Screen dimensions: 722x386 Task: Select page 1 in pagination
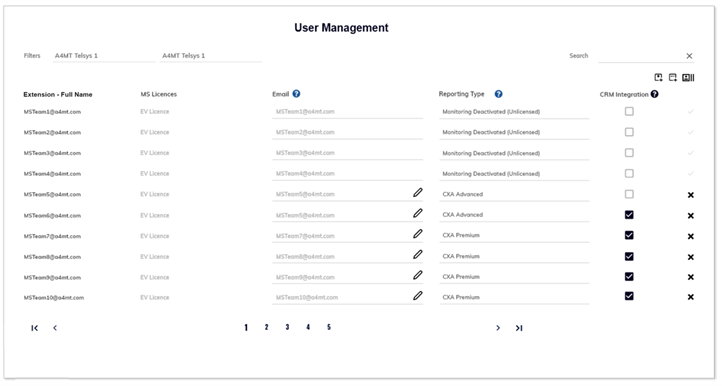(246, 328)
